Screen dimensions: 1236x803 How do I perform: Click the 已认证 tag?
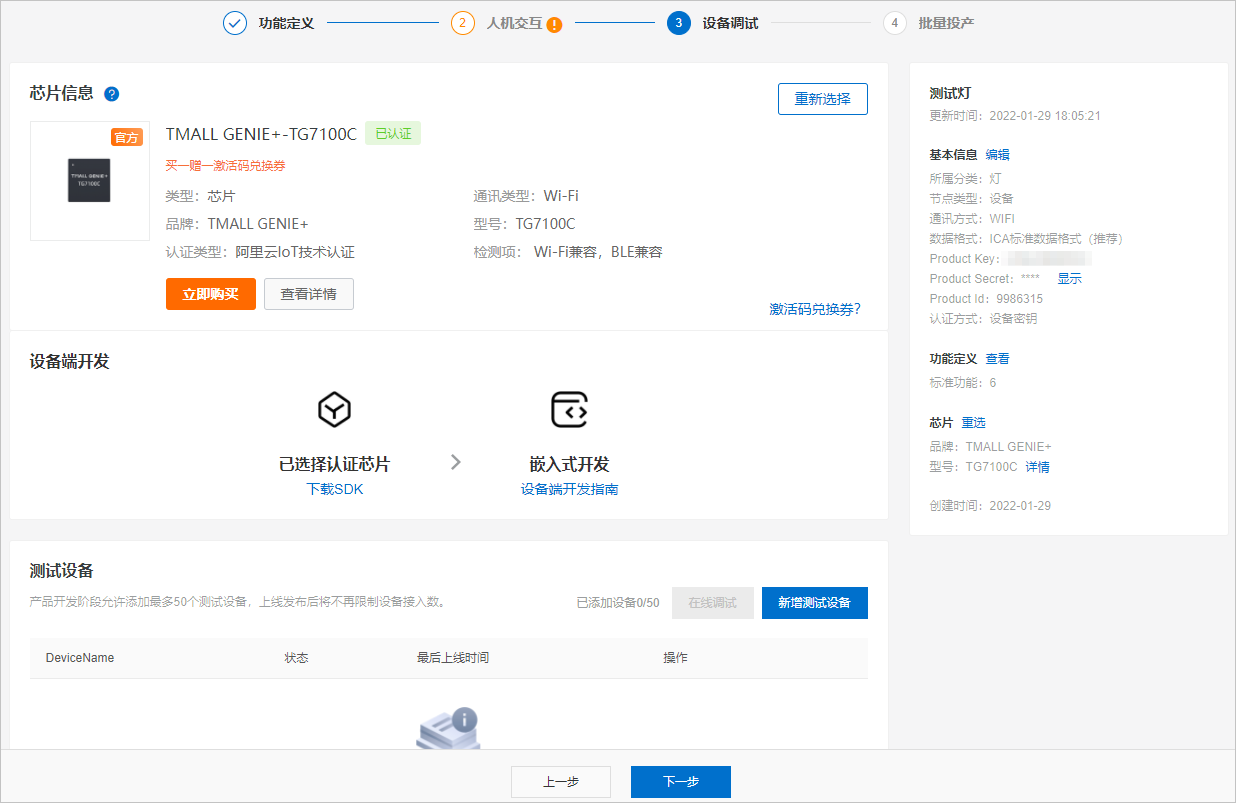pyautogui.click(x=393, y=134)
